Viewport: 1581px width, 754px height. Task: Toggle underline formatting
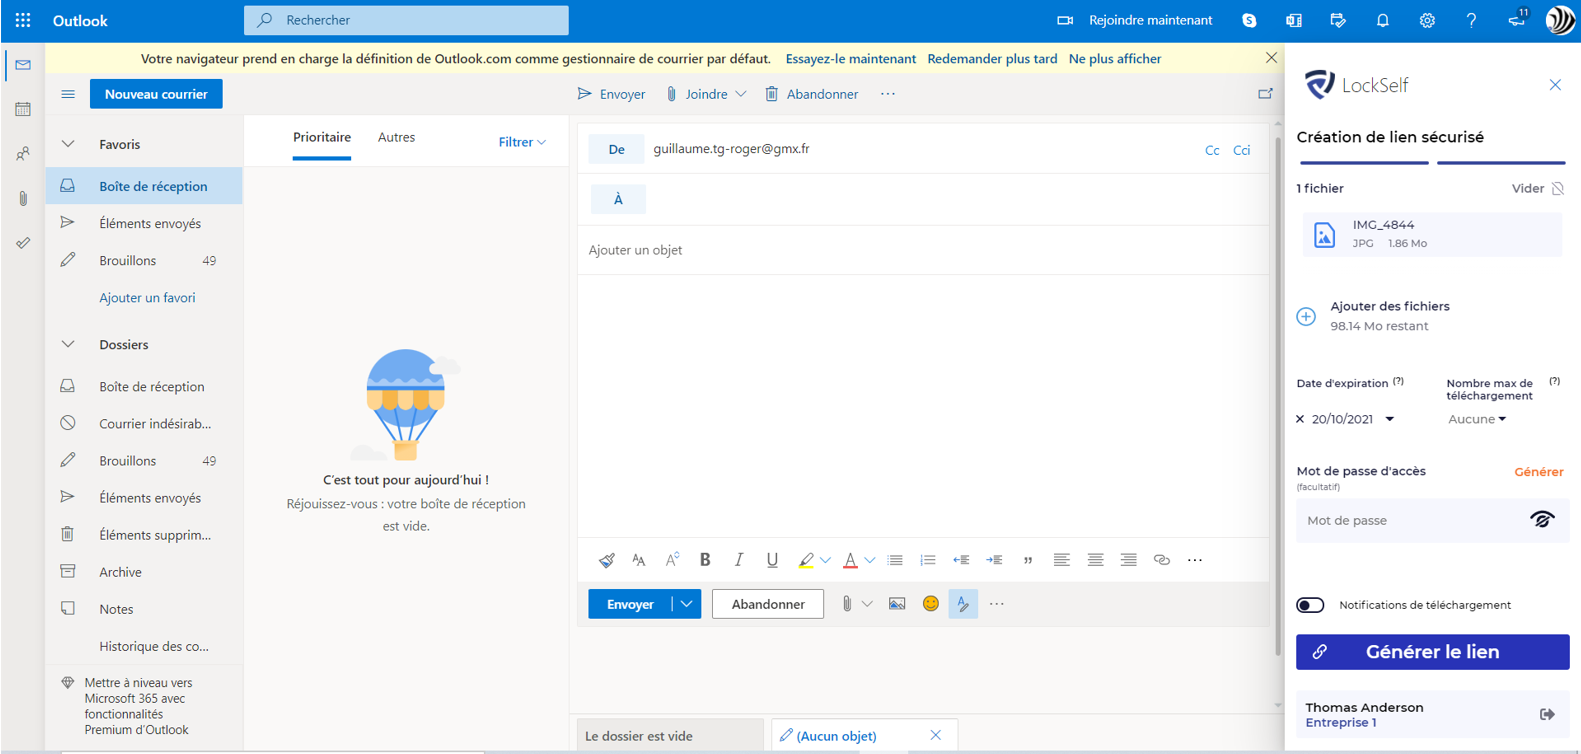(x=772, y=560)
